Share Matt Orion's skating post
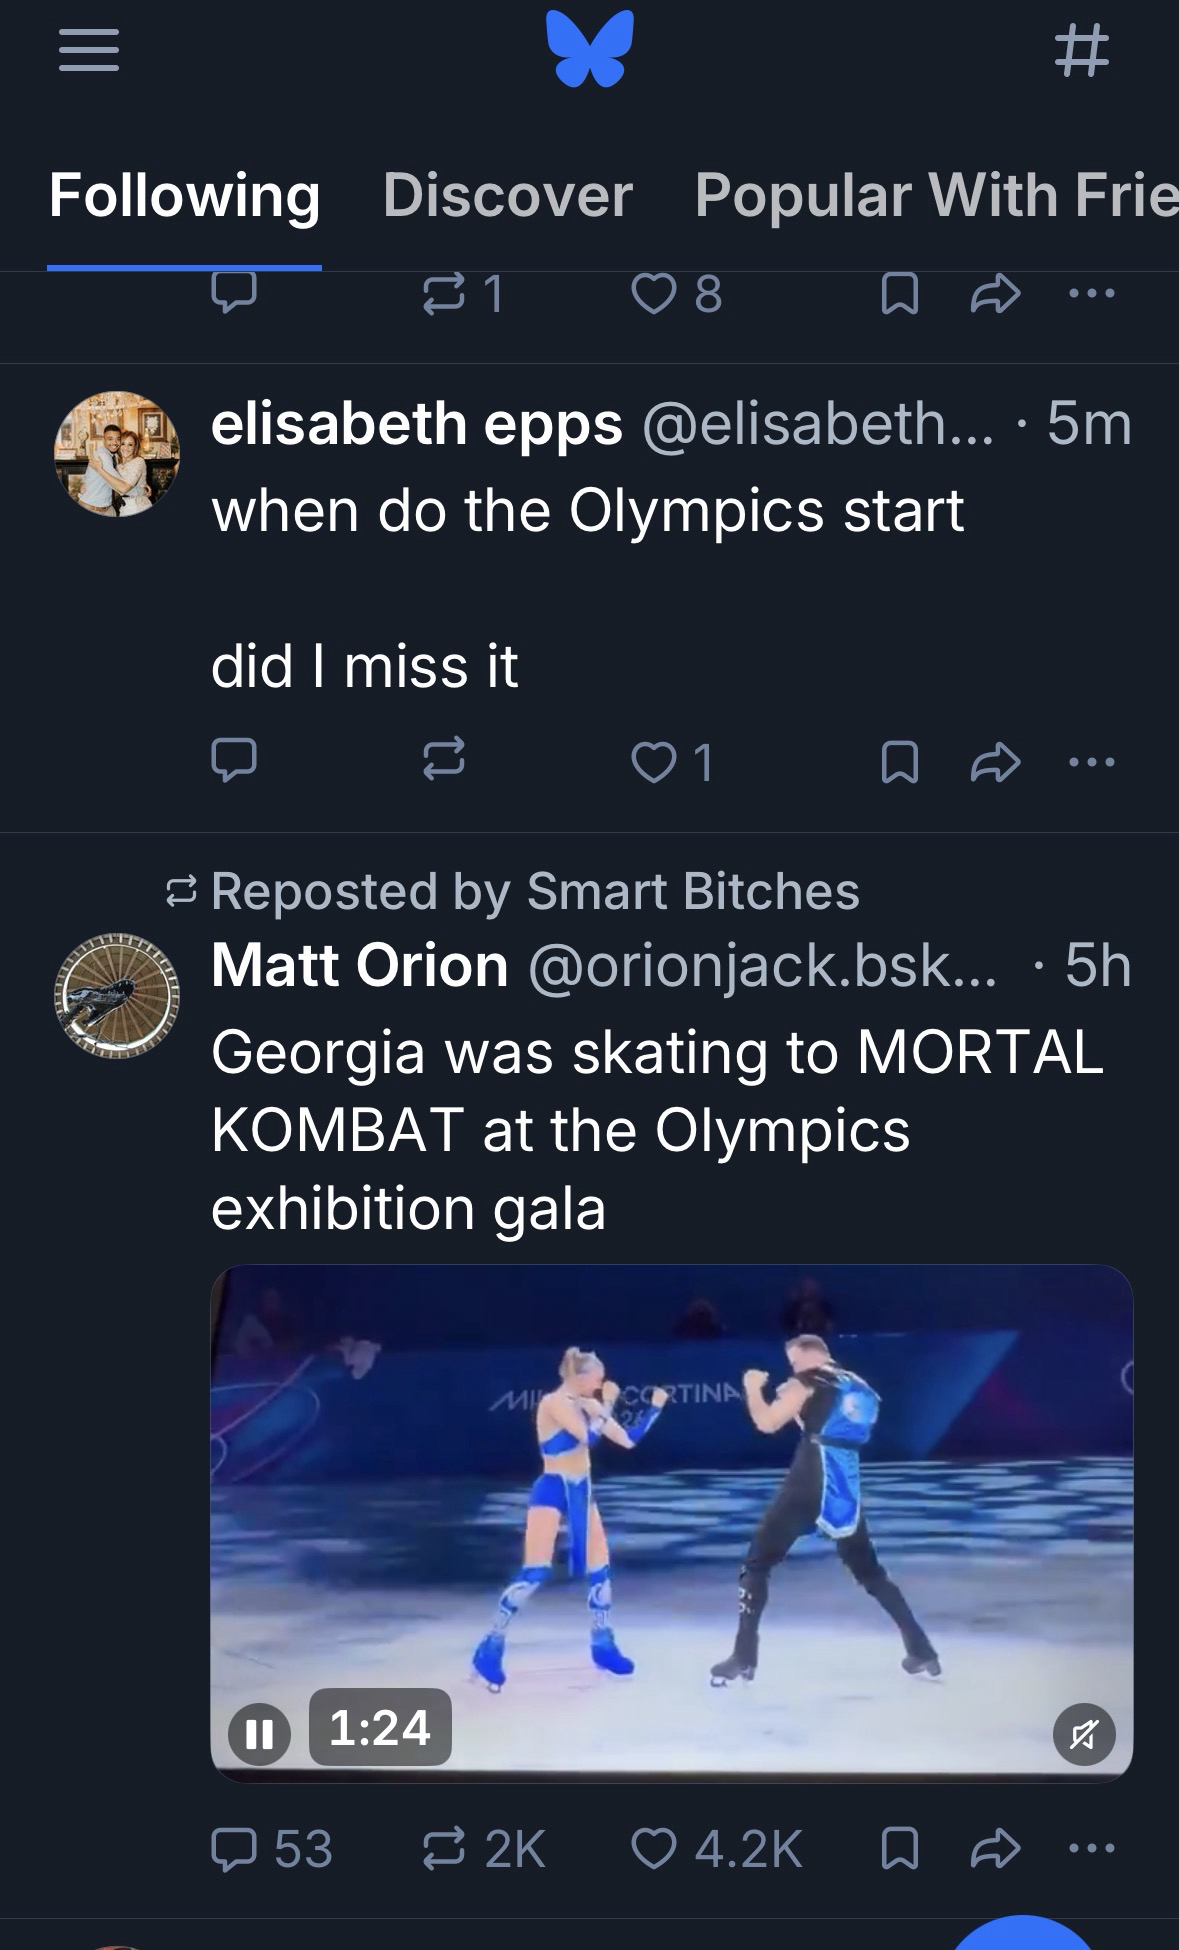Screen dimensions: 1179x1950 point(996,1848)
